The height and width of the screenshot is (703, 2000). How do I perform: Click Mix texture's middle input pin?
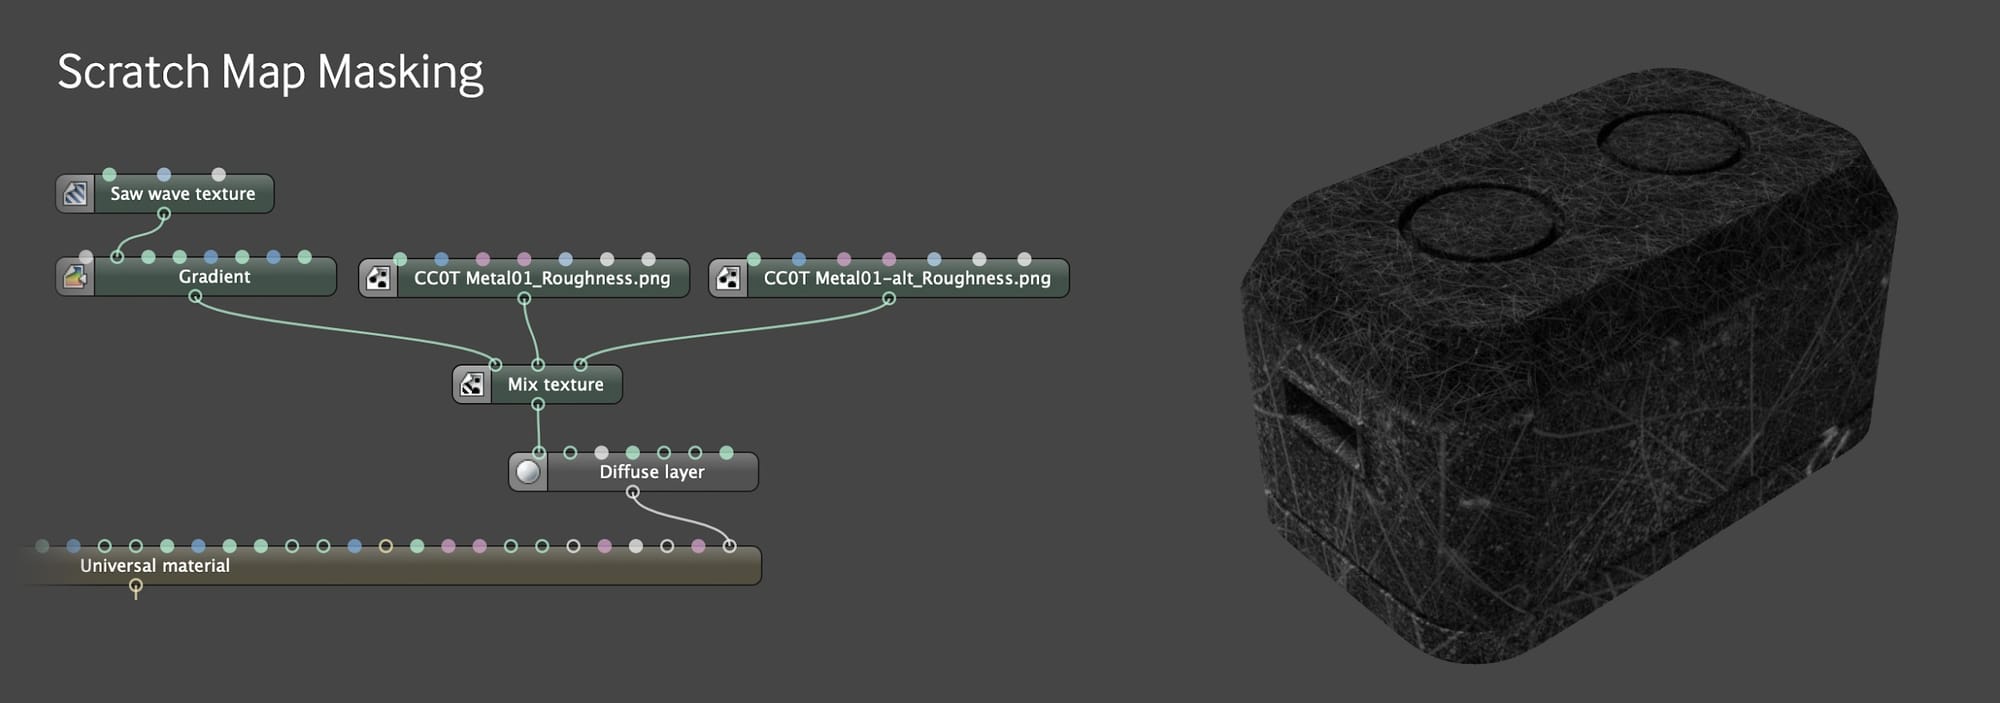pos(538,365)
